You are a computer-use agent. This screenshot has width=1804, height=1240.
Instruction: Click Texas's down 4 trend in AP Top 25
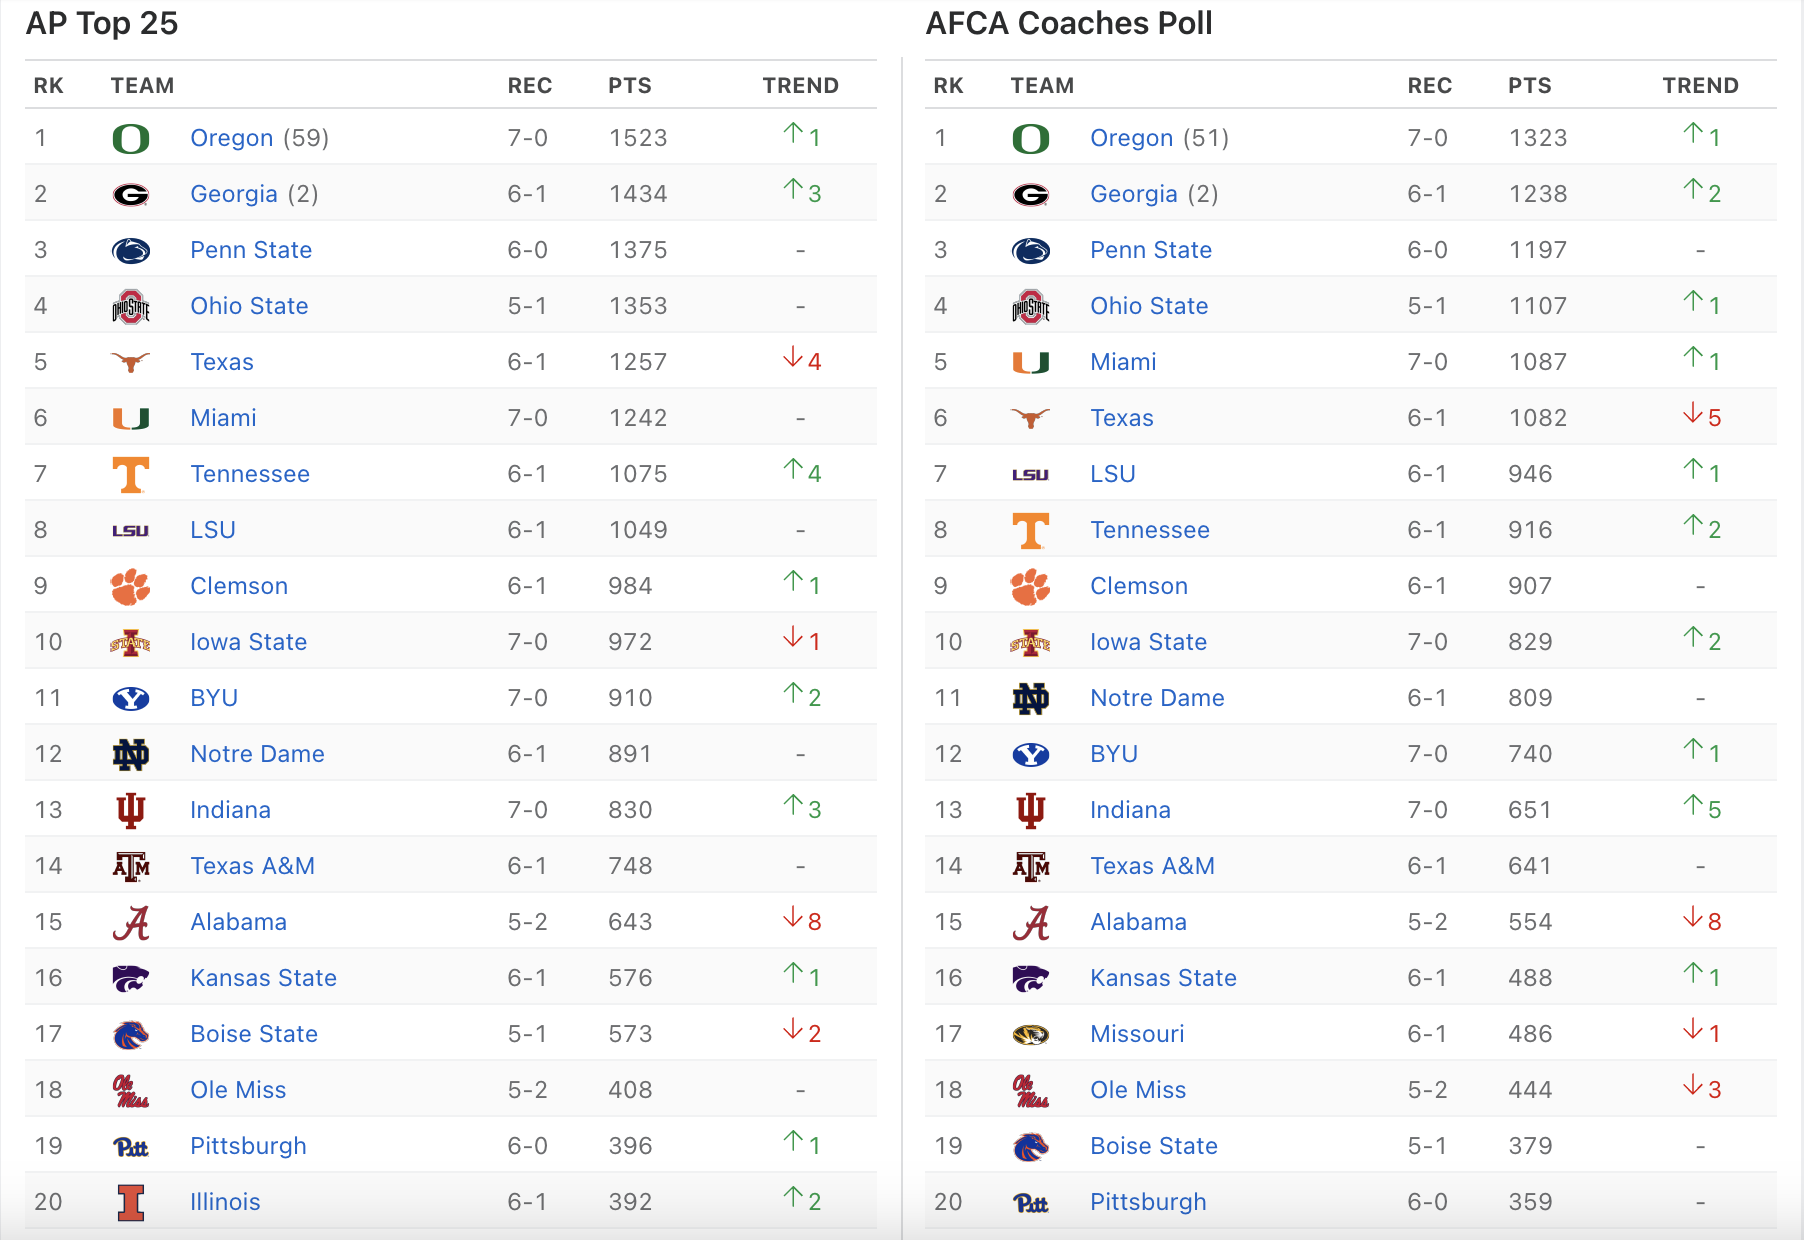(x=802, y=360)
